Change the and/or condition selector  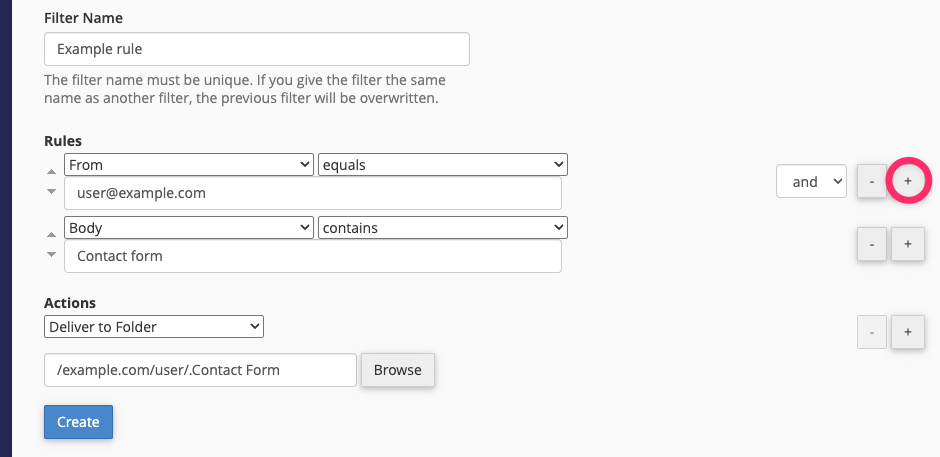point(811,181)
